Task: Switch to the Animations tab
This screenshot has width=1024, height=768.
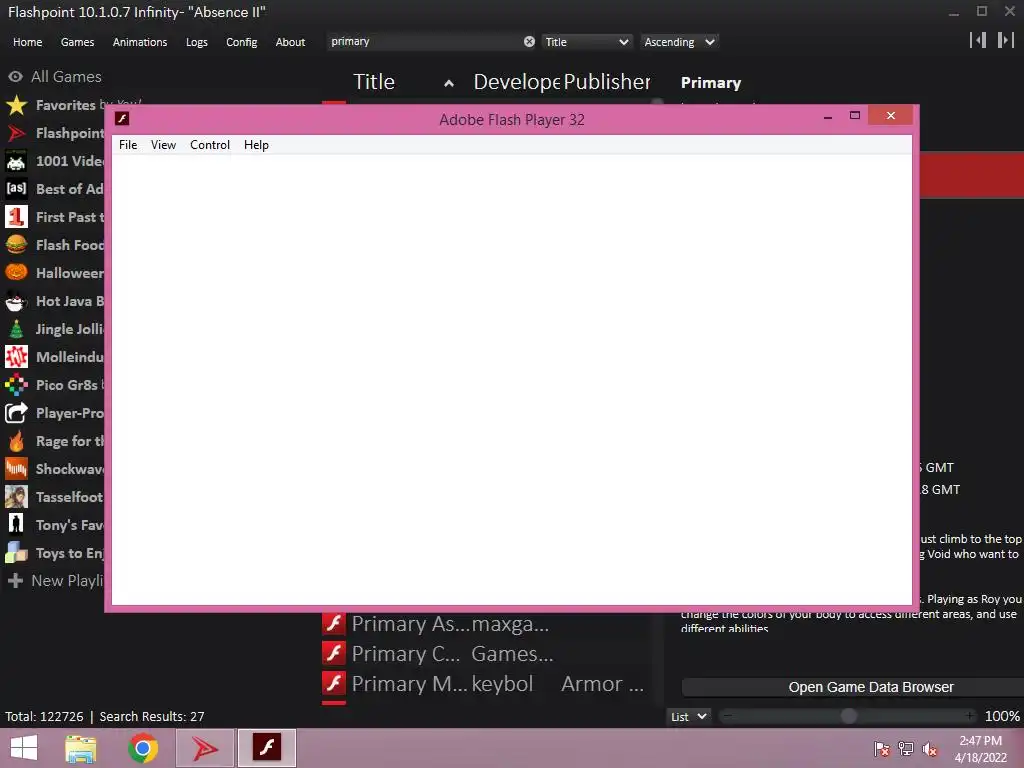Action: [x=140, y=42]
